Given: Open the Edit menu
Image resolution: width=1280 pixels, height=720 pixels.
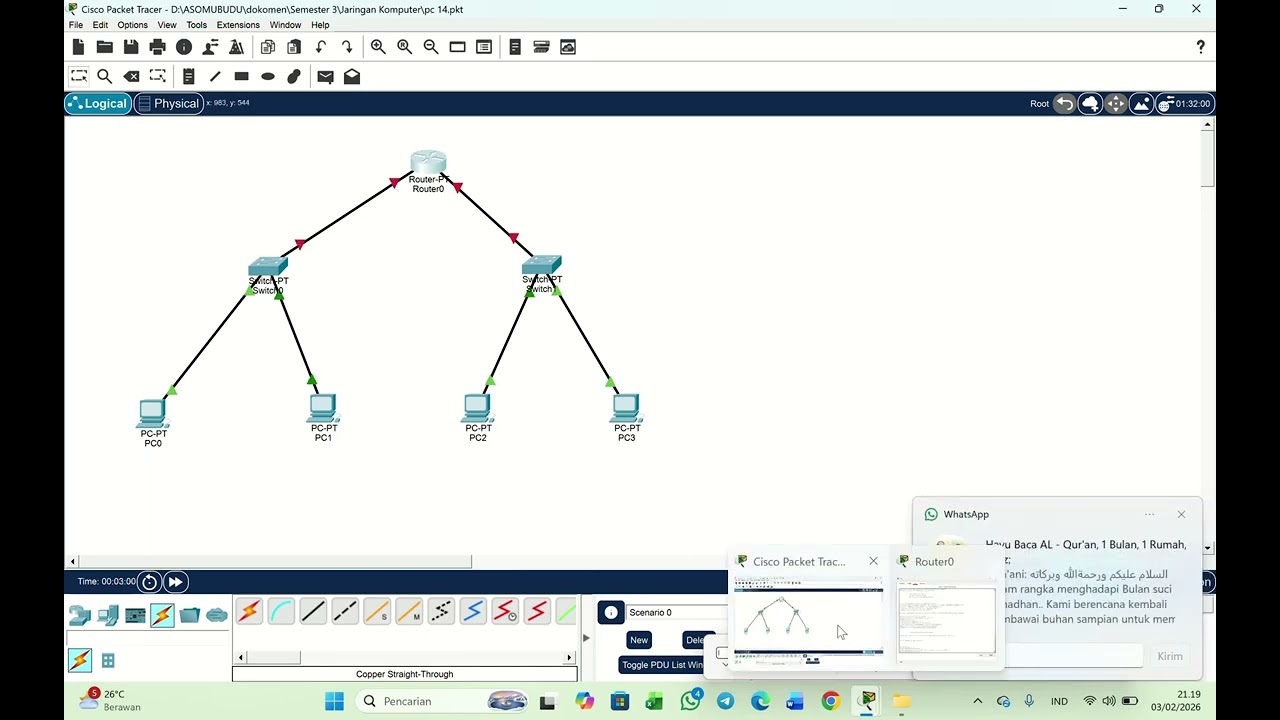Looking at the screenshot, I should 101,25.
